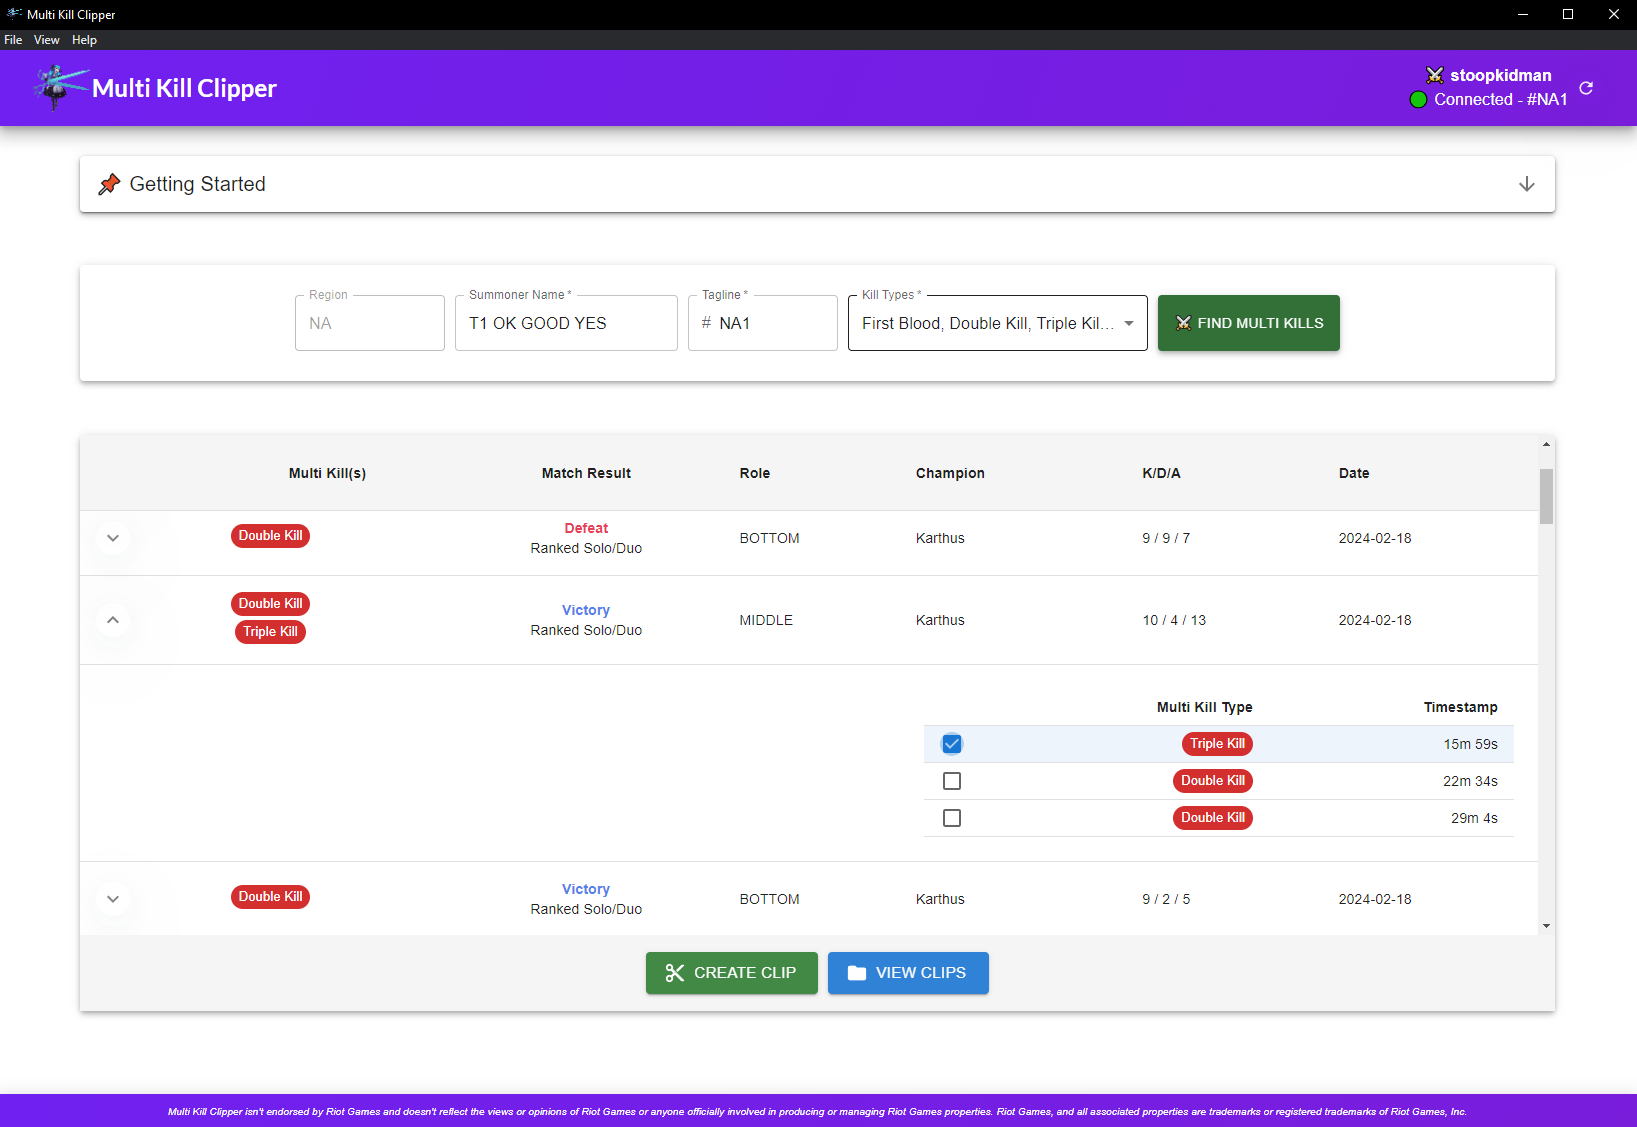The height and width of the screenshot is (1127, 1637).
Task: Select the Double Kill 29m 4s checkbox
Action: coord(952,818)
